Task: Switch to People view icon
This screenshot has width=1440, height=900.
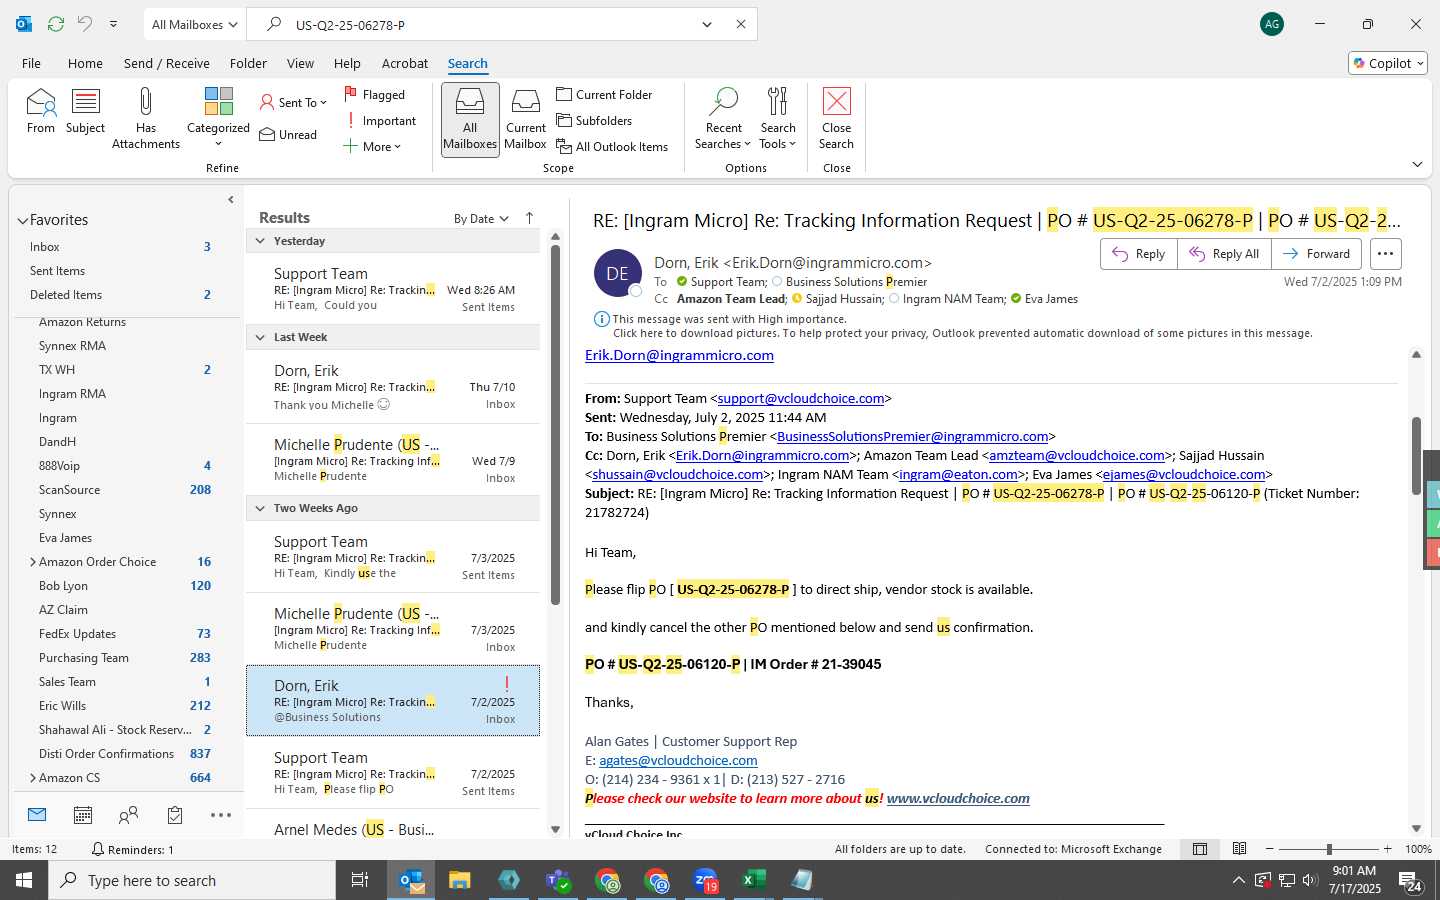Action: pos(128,815)
